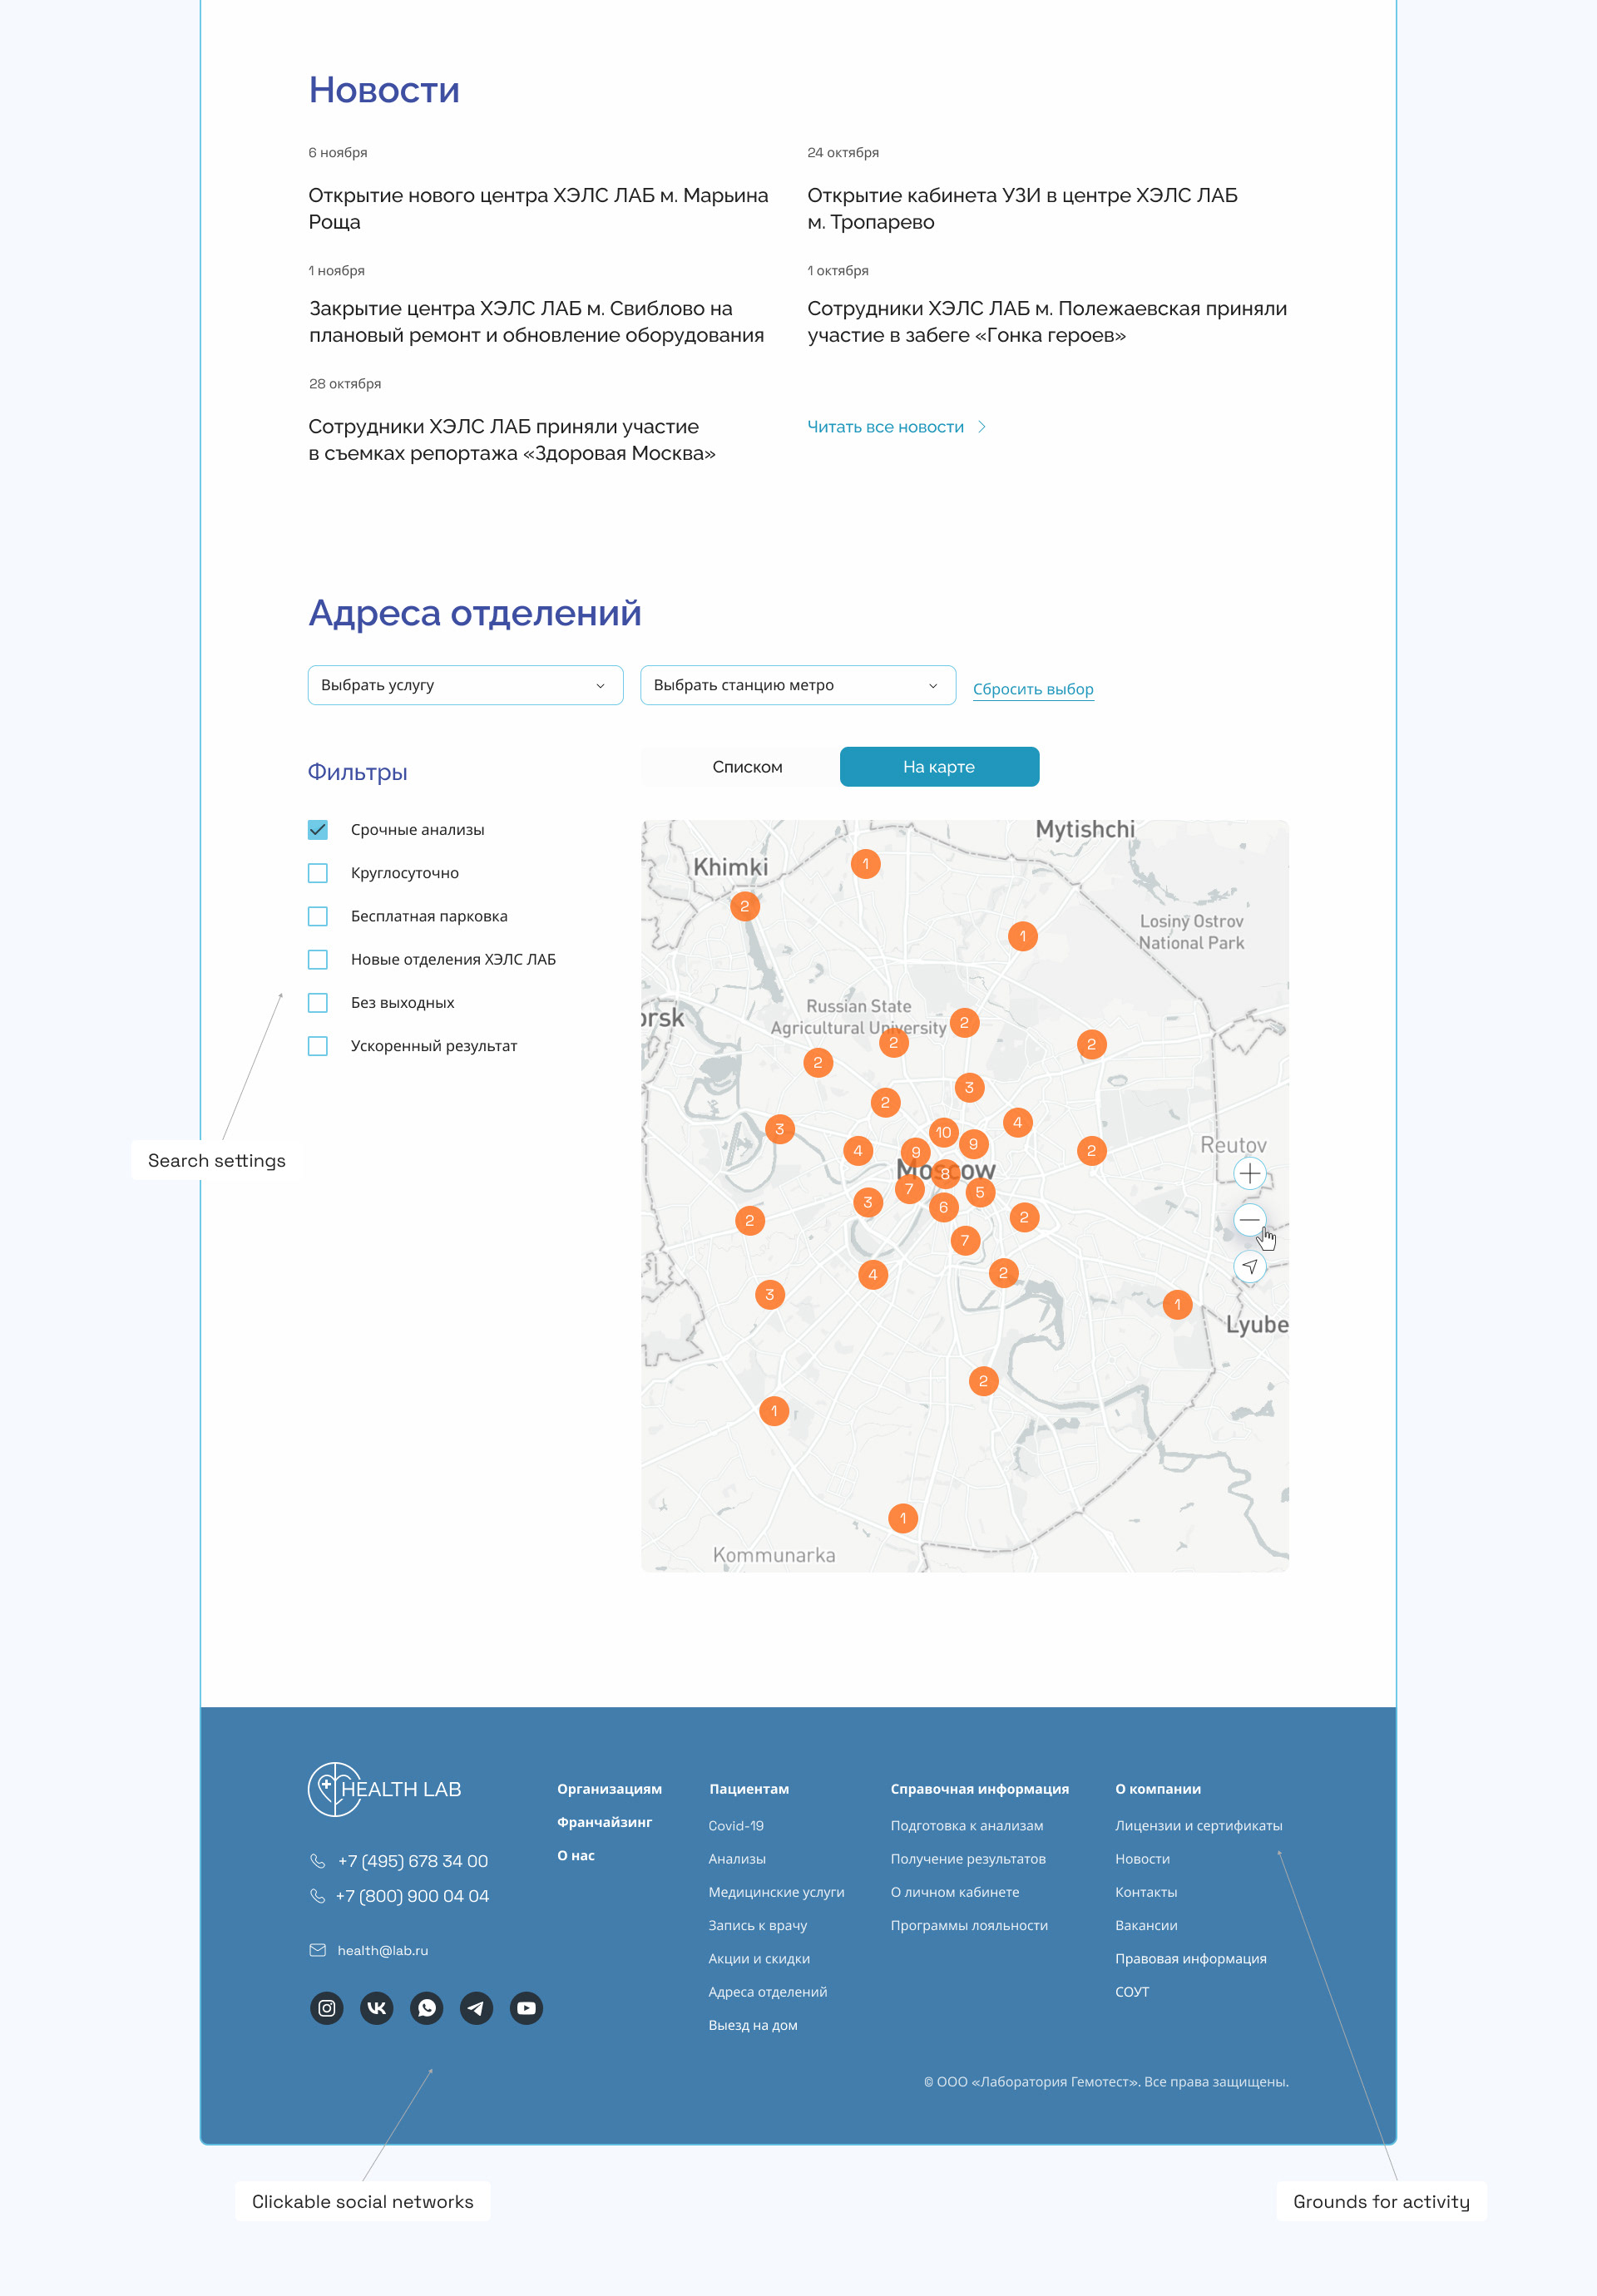Zoom in the map with plus button
The width and height of the screenshot is (1597, 2296).
point(1249,1174)
